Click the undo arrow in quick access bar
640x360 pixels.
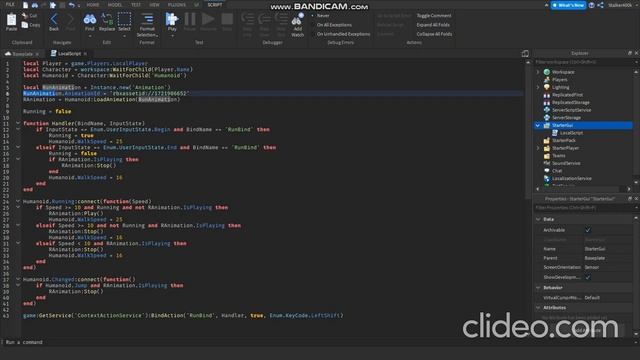click(x=72, y=5)
